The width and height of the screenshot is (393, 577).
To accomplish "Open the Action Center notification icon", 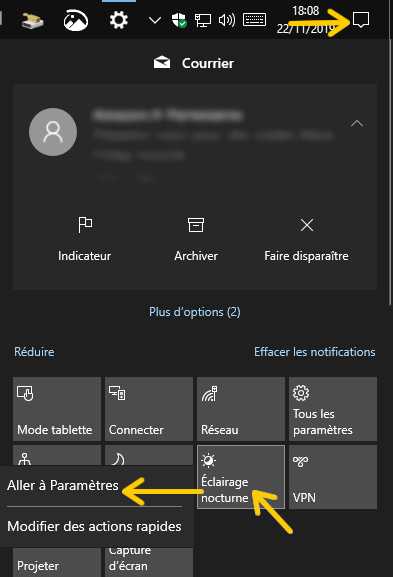I will tap(361, 19).
